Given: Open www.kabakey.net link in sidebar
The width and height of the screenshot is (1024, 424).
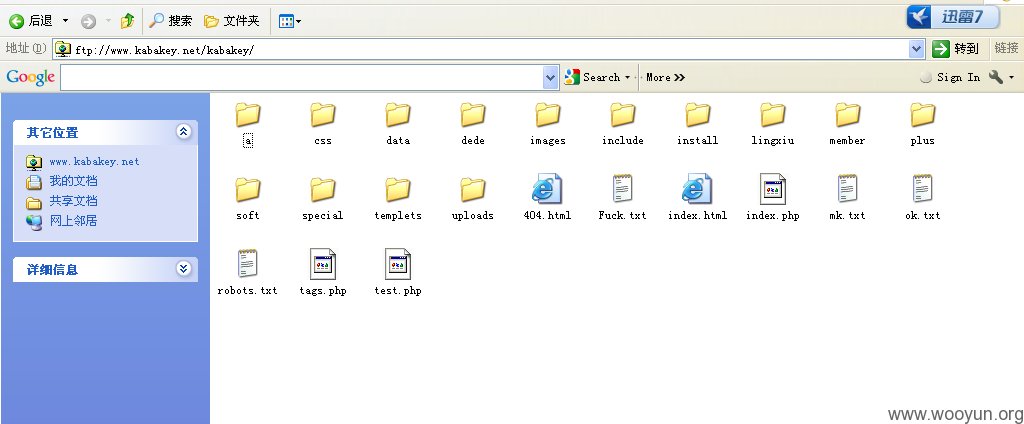Looking at the screenshot, I should click(x=94, y=161).
